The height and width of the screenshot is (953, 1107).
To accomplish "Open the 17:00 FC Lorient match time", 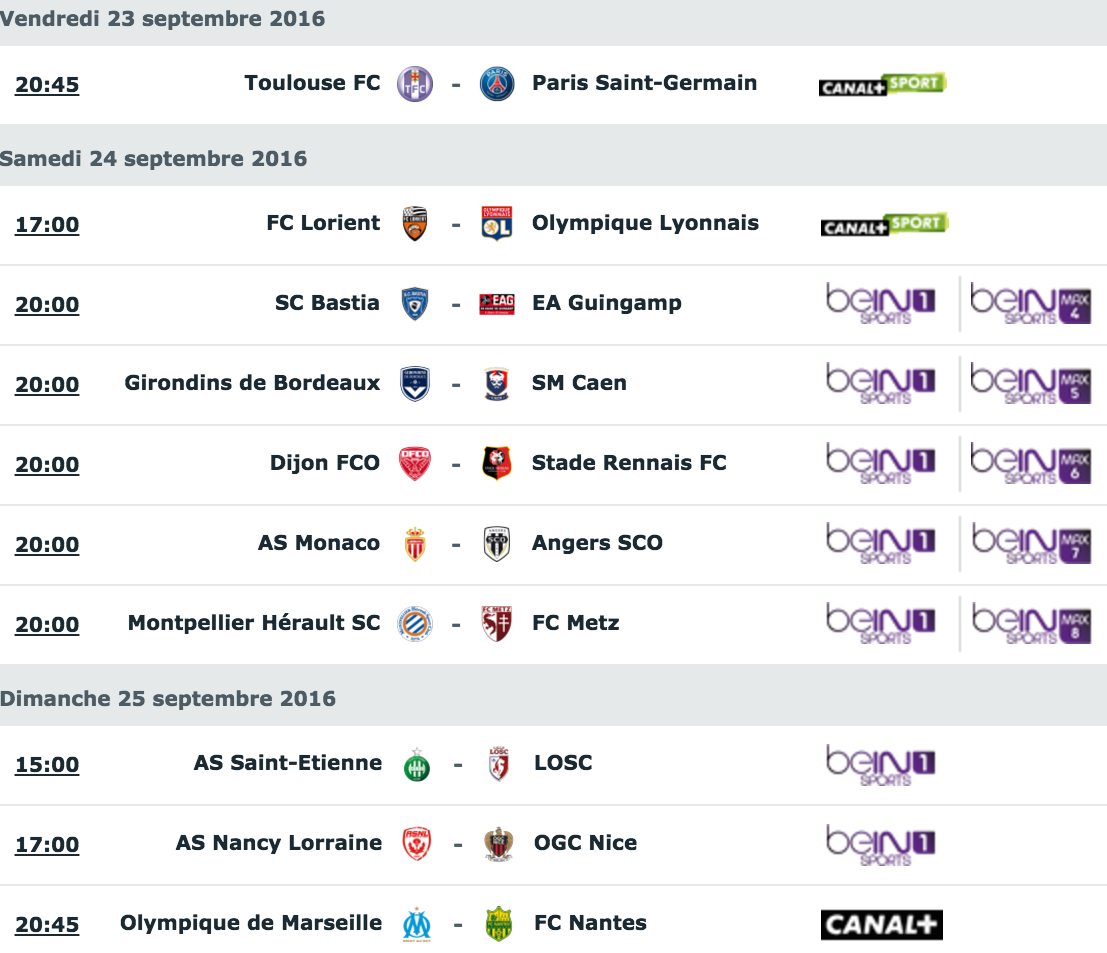I will point(47,224).
